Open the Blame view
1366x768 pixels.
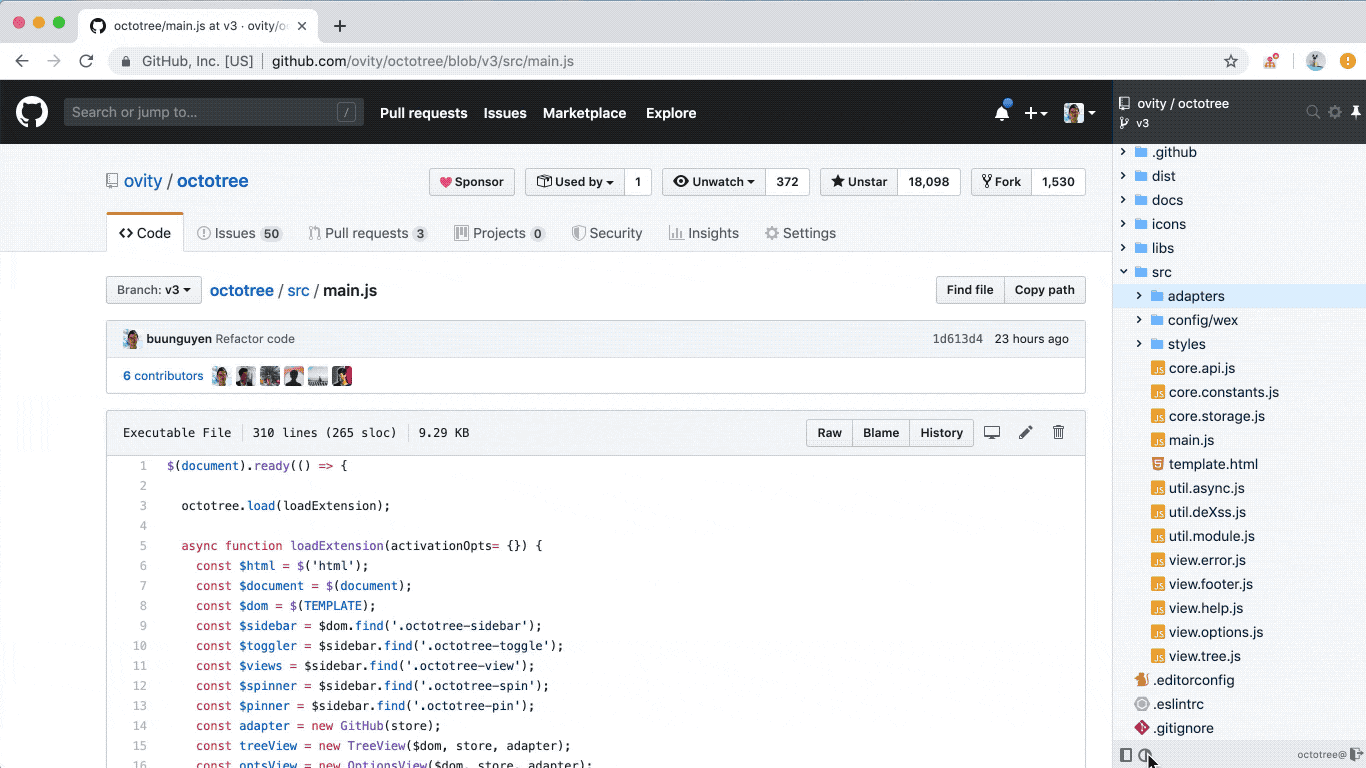(881, 433)
